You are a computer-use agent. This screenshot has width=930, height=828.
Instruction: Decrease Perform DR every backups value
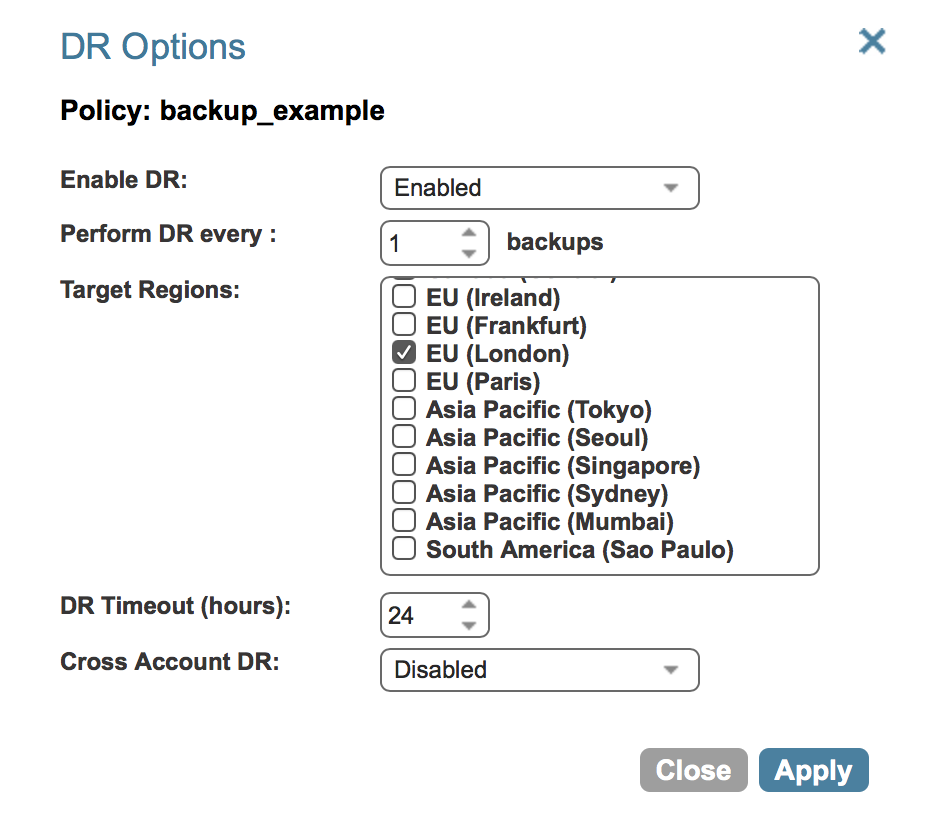click(x=469, y=254)
